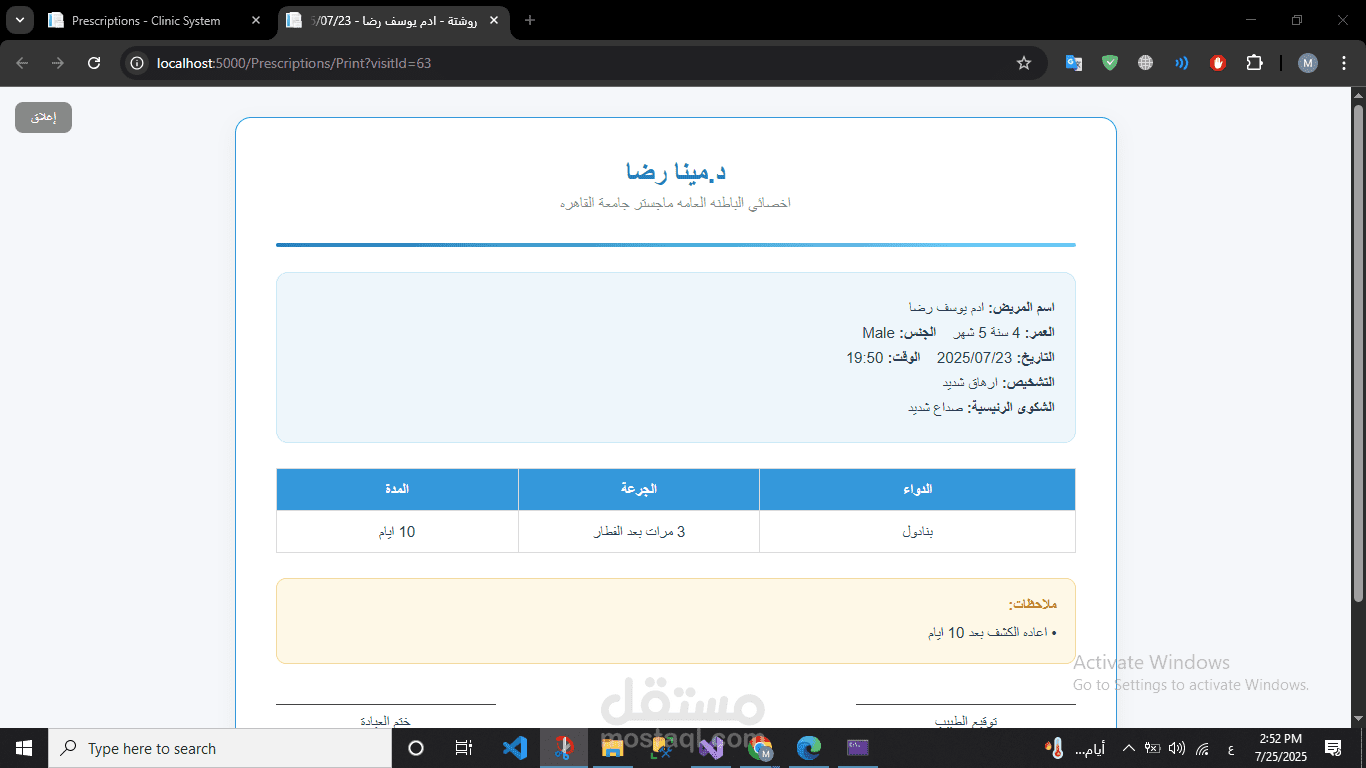
Task: Click the المدة column header
Action: [397, 489]
